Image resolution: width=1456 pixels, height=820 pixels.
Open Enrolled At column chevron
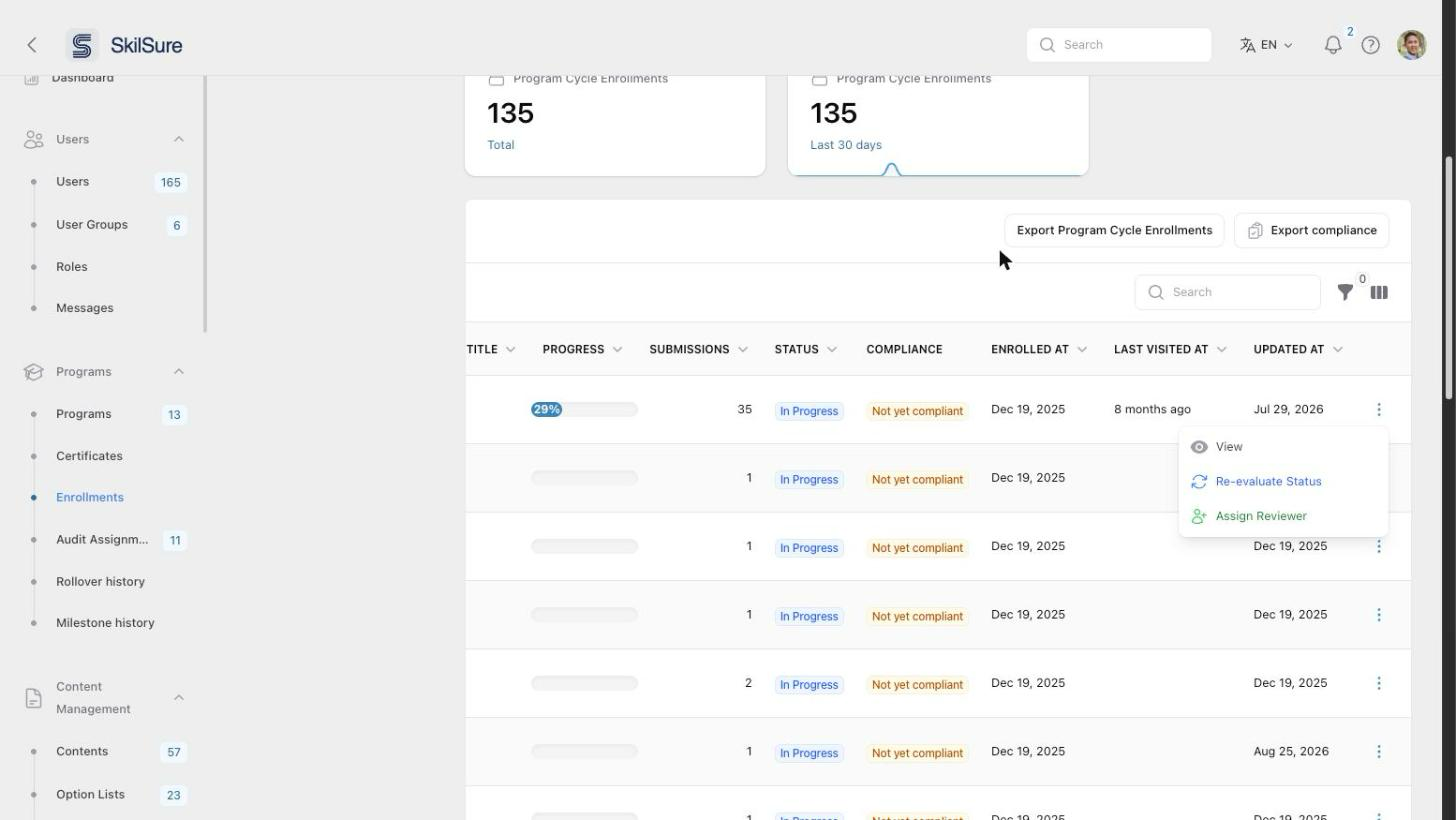pyautogui.click(x=1082, y=350)
